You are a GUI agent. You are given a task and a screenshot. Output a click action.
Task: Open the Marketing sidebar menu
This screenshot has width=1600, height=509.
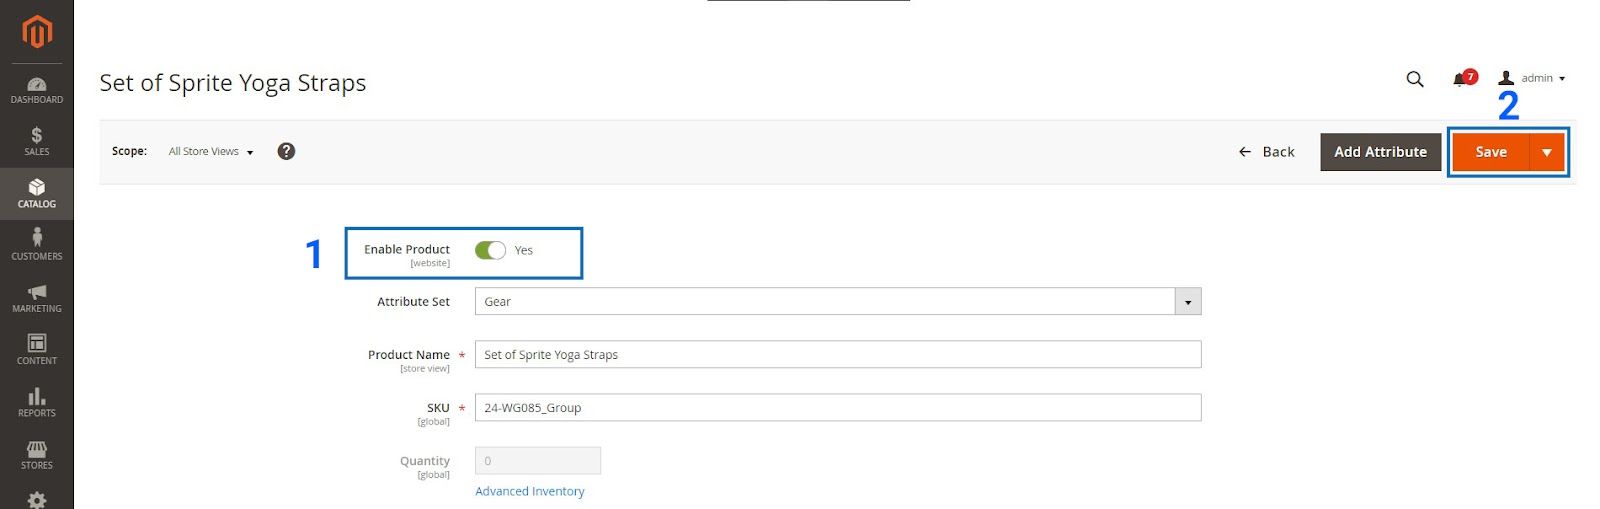pos(37,298)
